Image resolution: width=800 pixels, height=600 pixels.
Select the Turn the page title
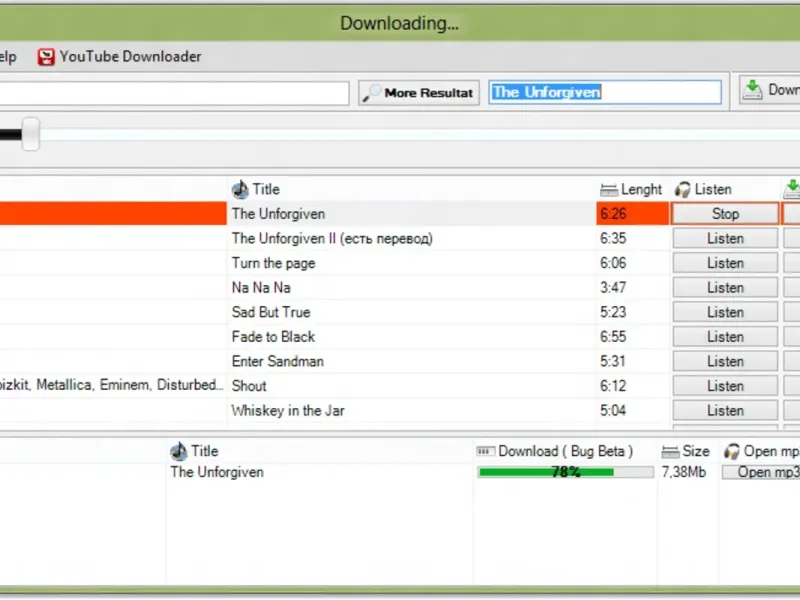273,263
